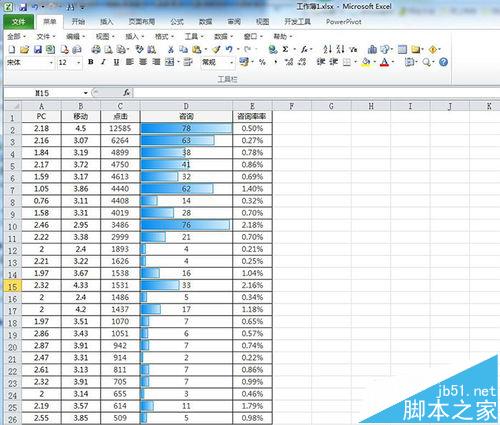
Task: Increase decimal places icon
Action: tap(289, 62)
